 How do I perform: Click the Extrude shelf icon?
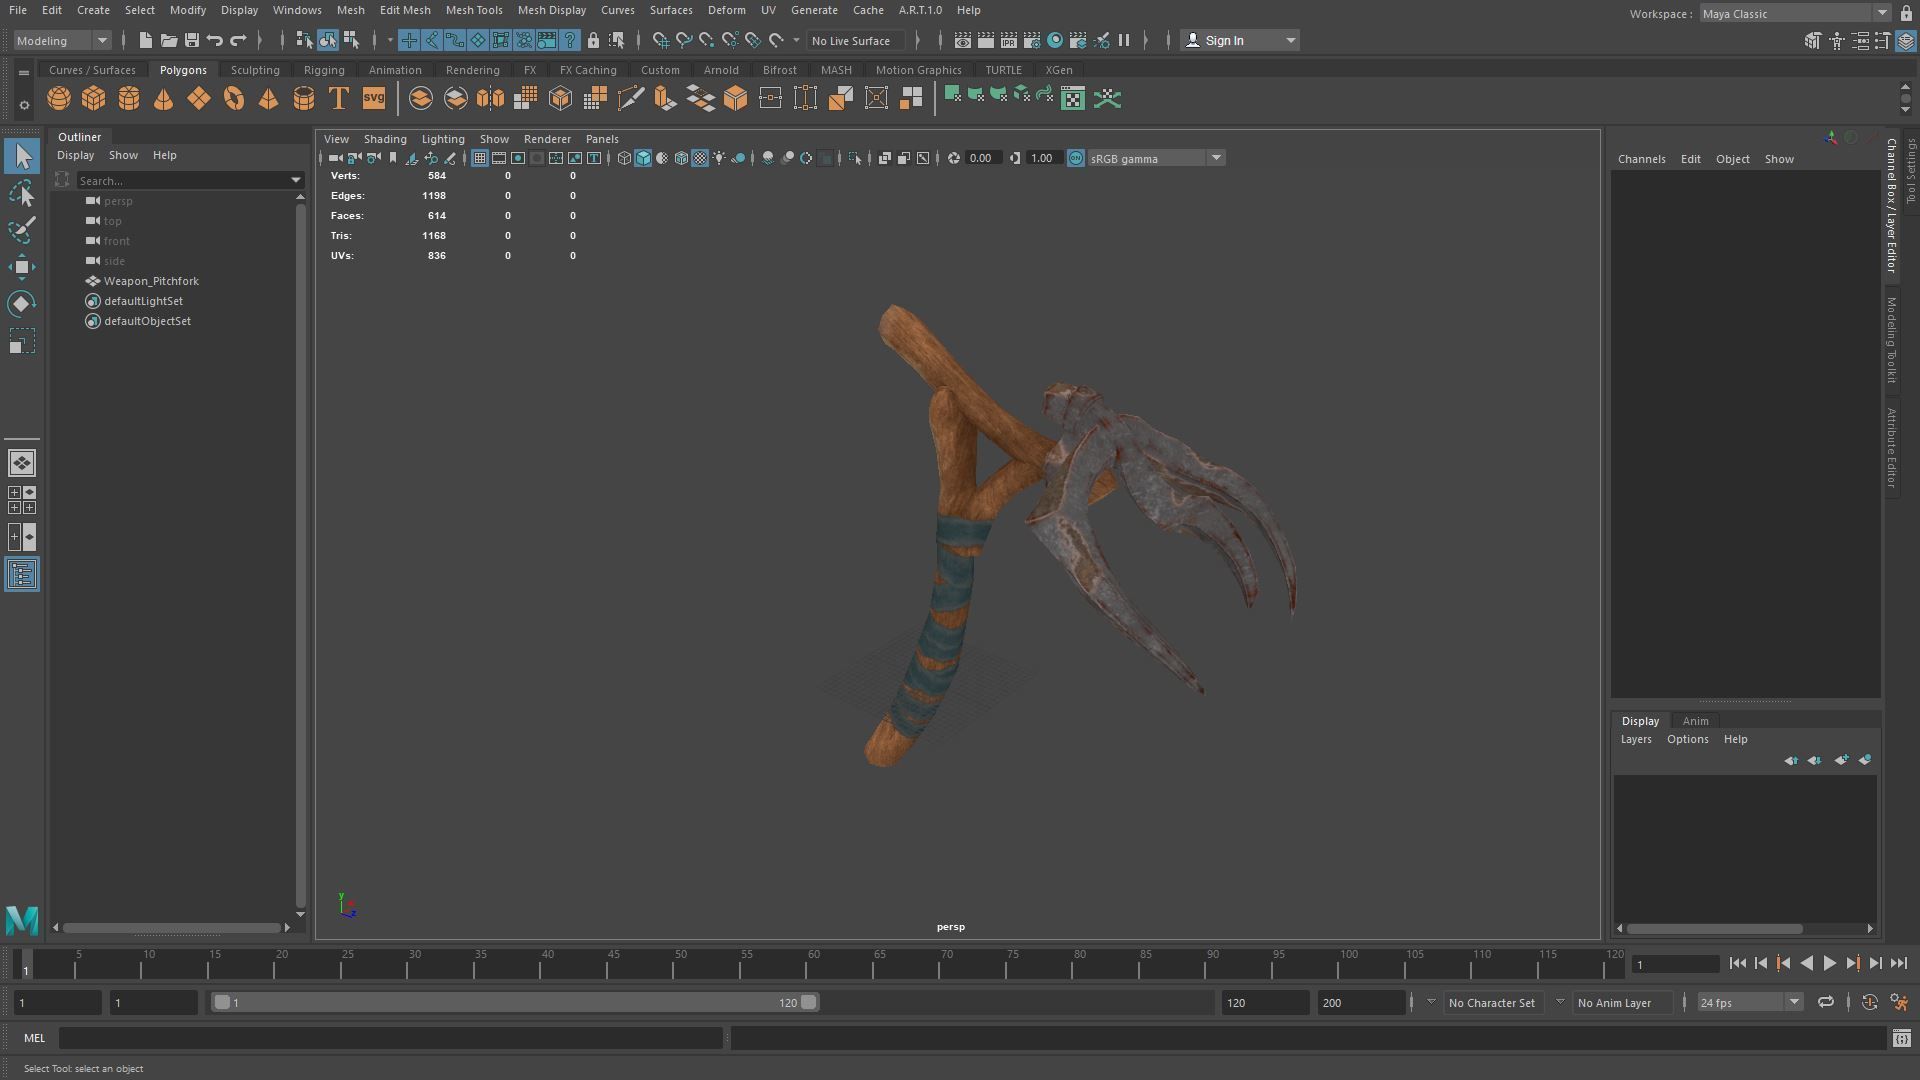tap(664, 98)
